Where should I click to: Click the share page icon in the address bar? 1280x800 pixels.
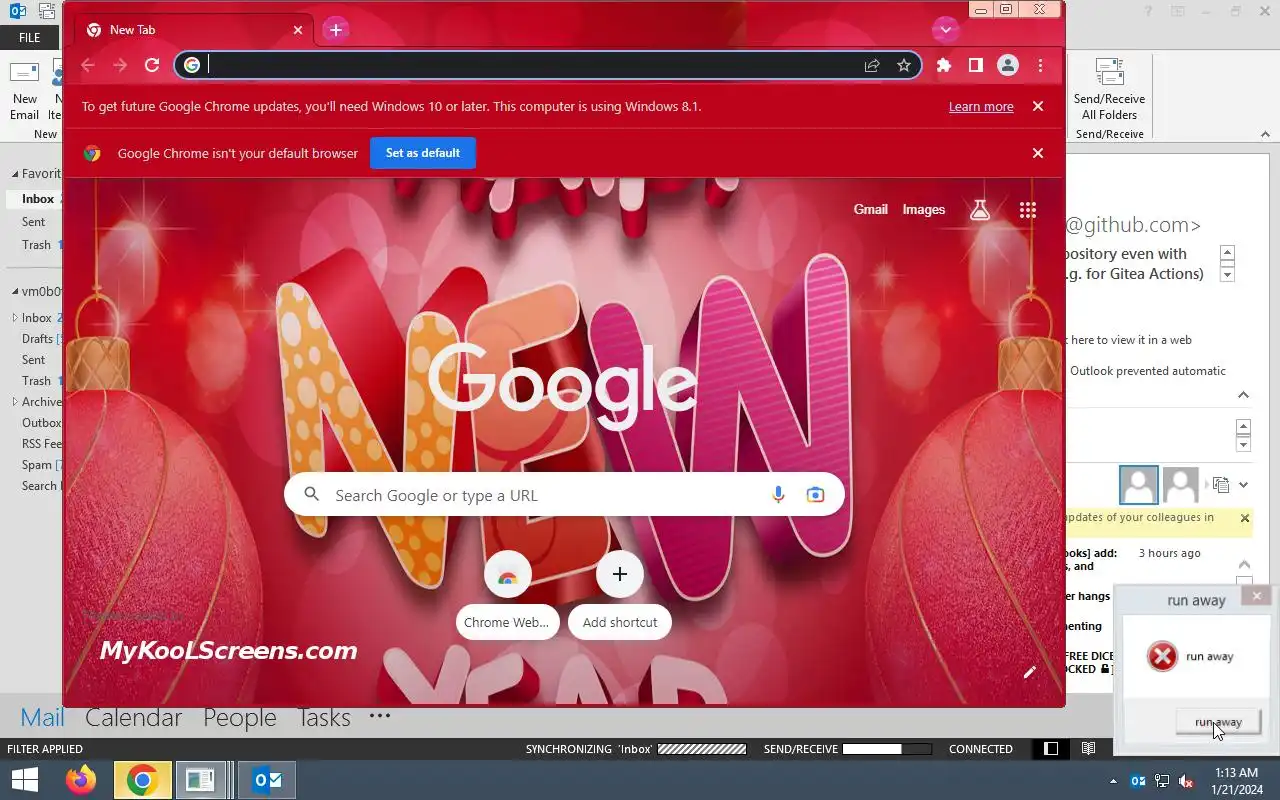pos(872,65)
